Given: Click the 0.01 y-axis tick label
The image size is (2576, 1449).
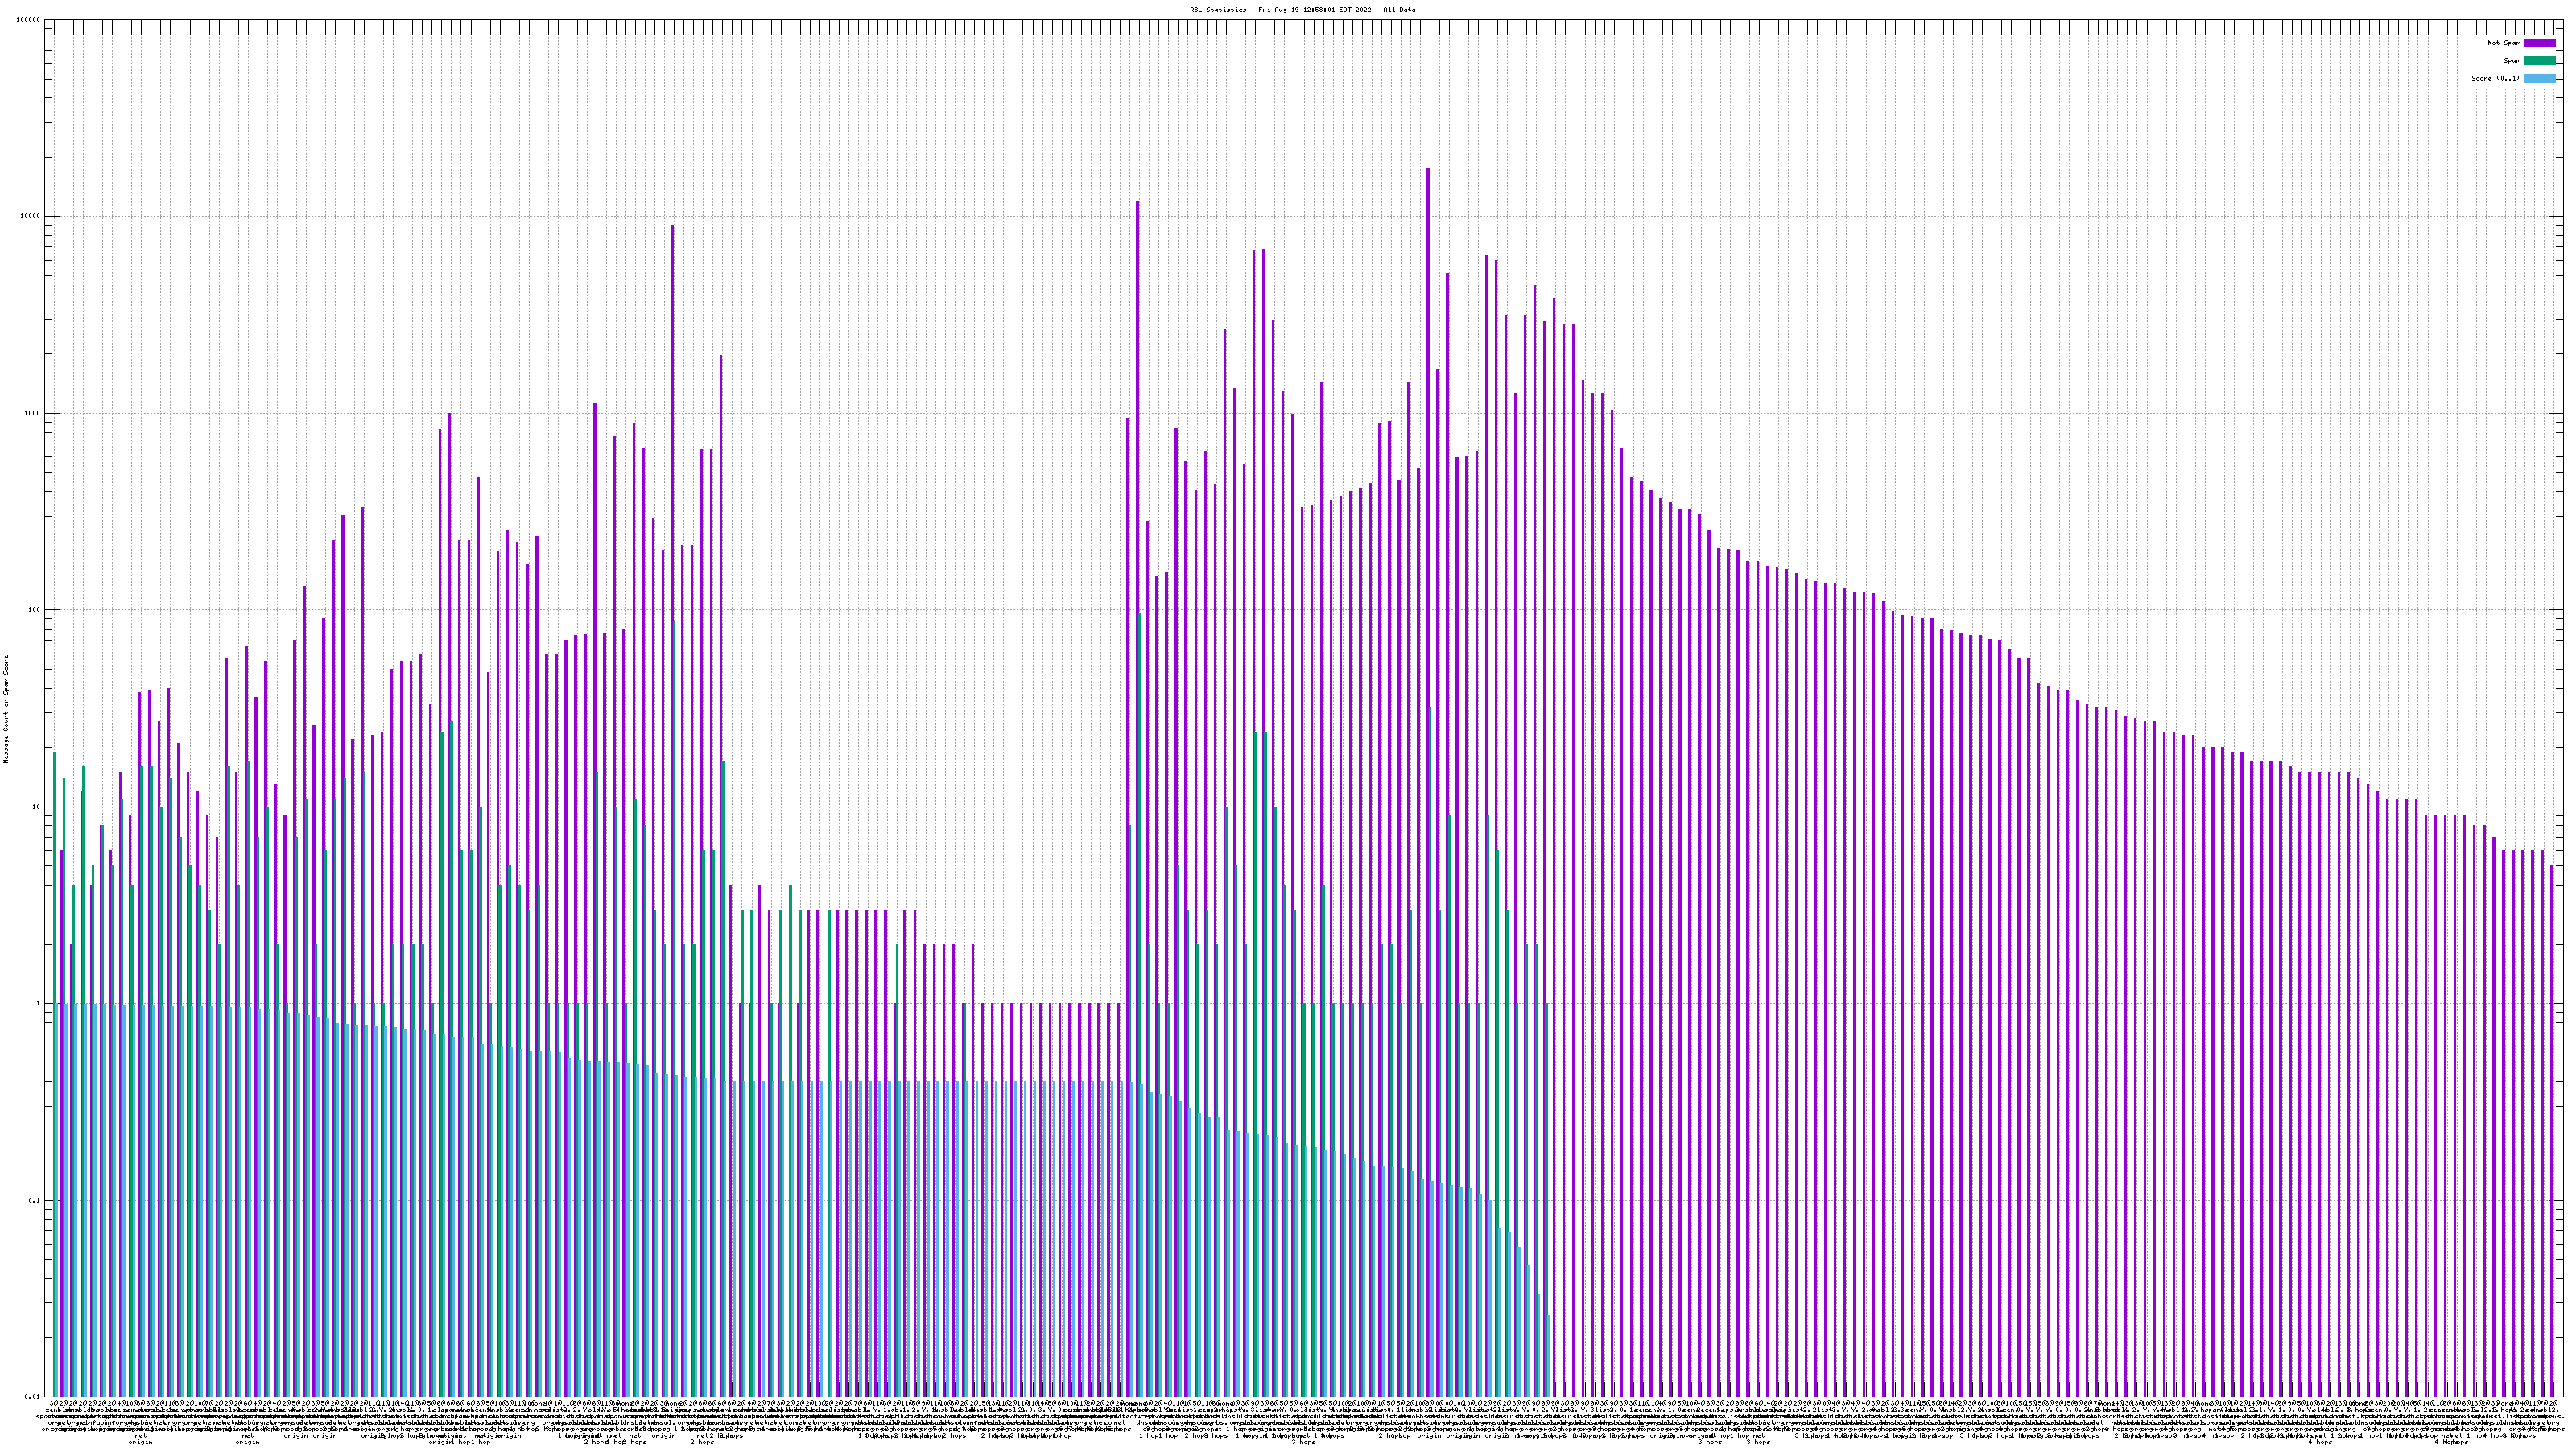Looking at the screenshot, I should (33, 1397).
